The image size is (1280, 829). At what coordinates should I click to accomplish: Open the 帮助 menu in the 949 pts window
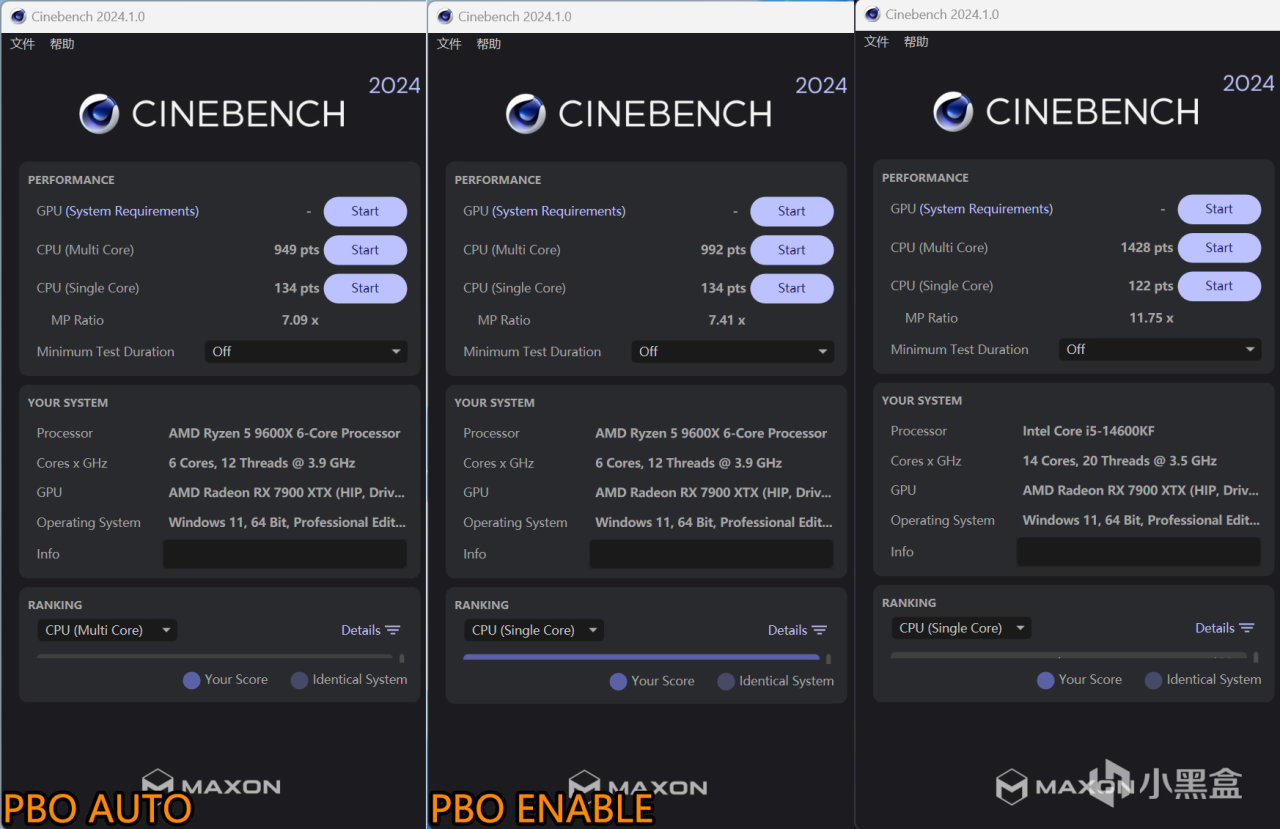pos(62,44)
